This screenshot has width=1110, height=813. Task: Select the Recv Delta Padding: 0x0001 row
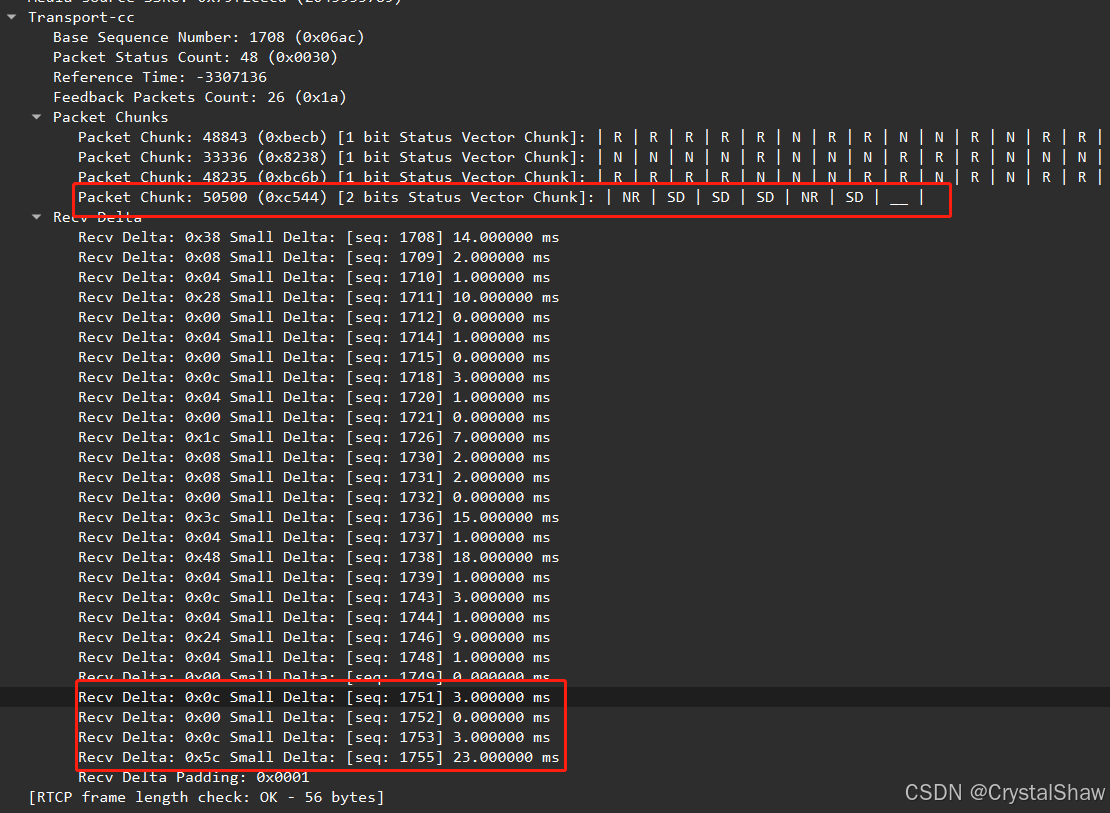pos(194,777)
